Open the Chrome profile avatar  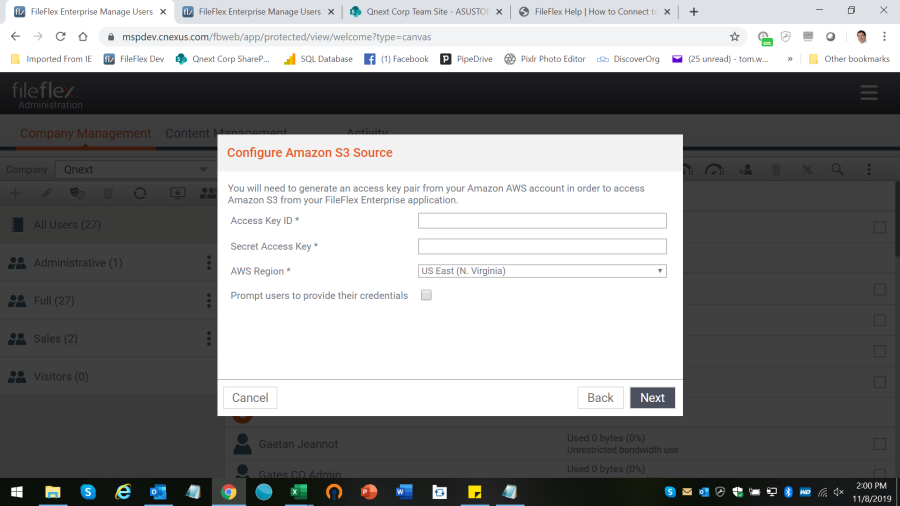click(861, 37)
